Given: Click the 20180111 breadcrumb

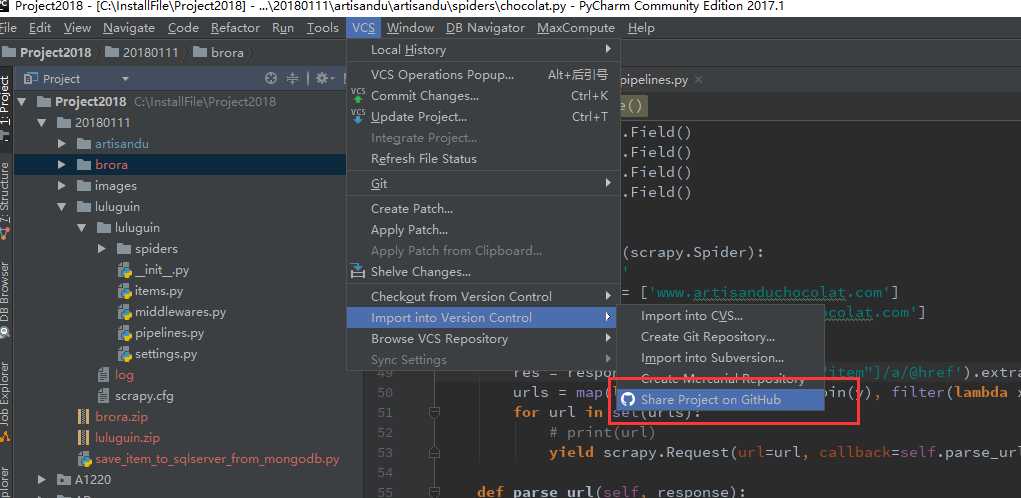Looking at the screenshot, I should click(142, 53).
